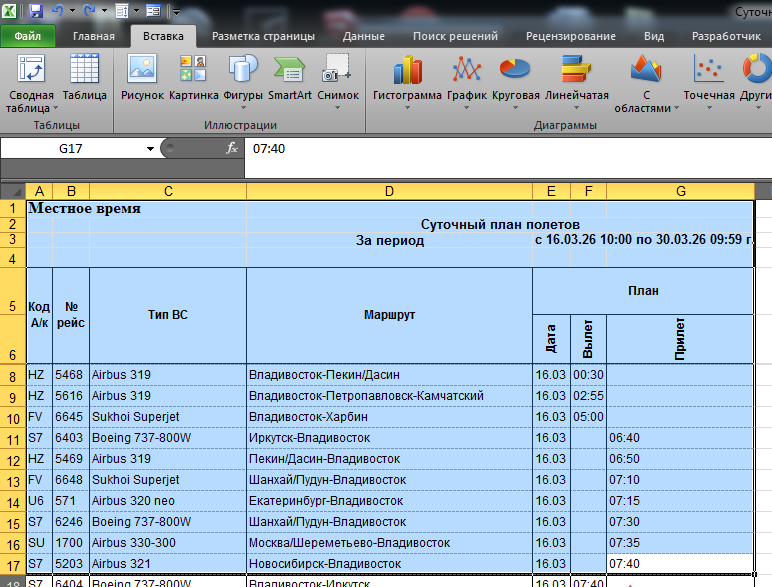Insert a Гистограмма column chart
Screen dimensions: 772x587
[x=407, y=81]
